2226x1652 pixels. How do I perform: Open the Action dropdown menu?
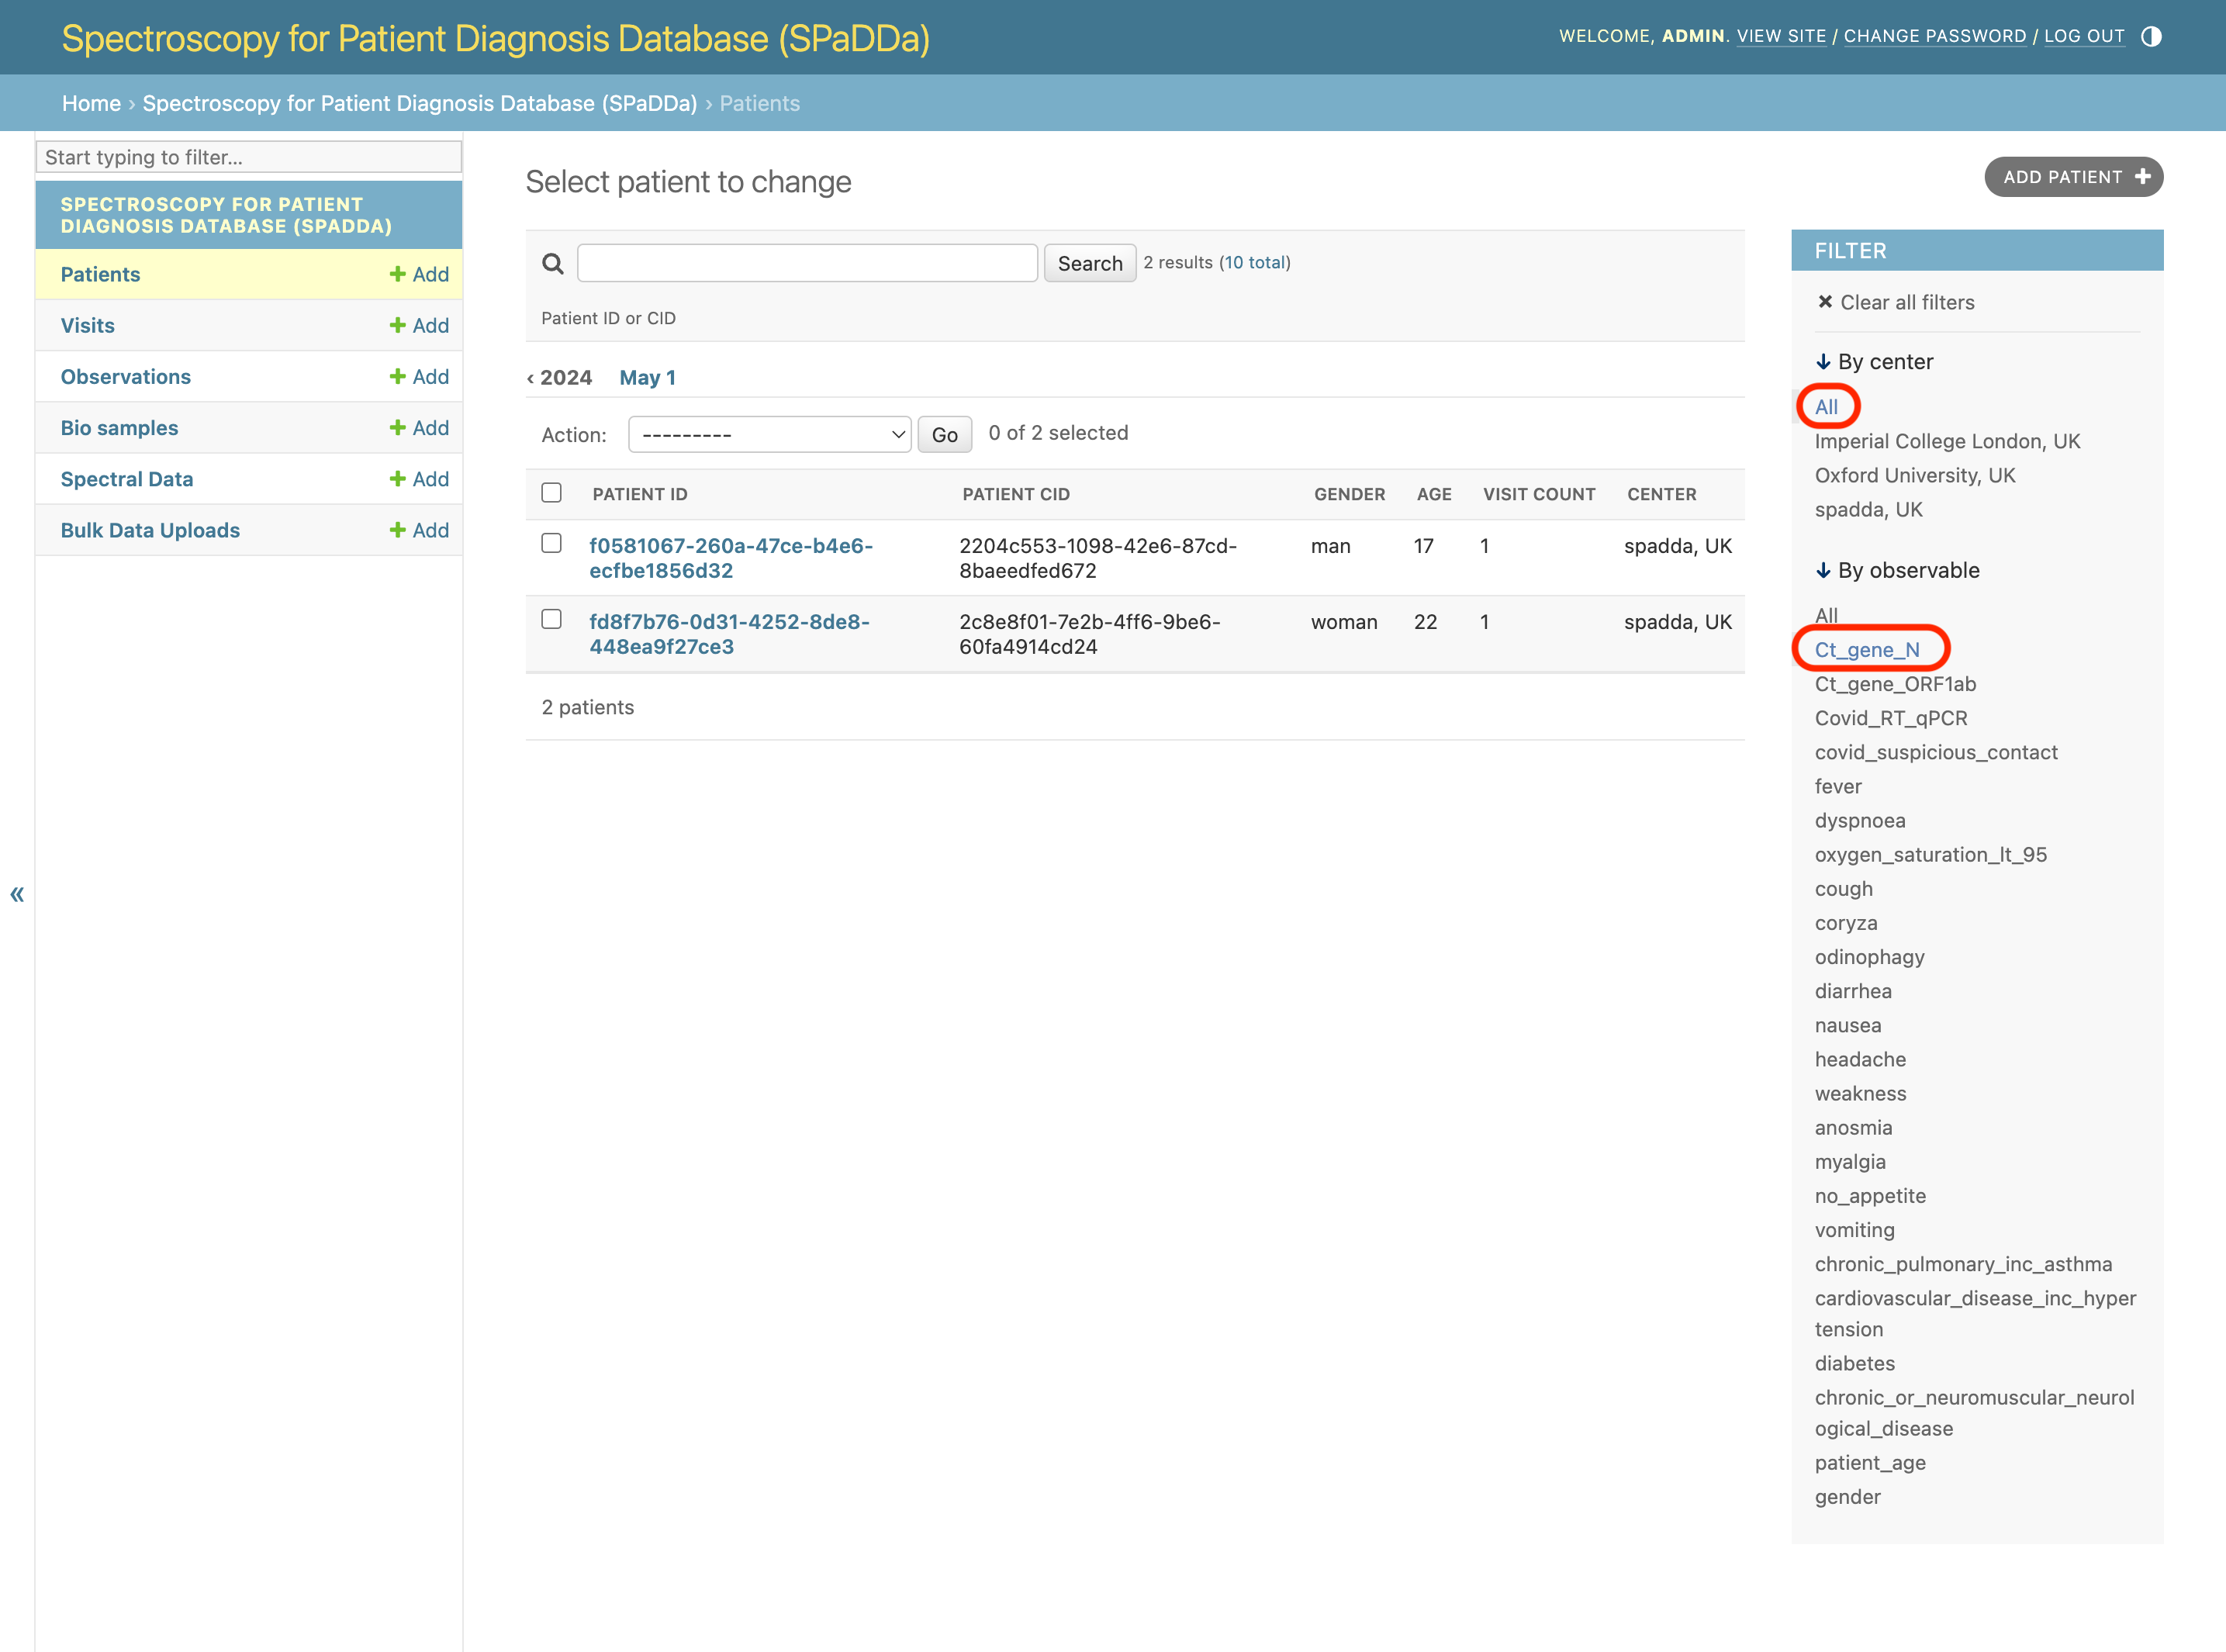pyautogui.click(x=769, y=434)
